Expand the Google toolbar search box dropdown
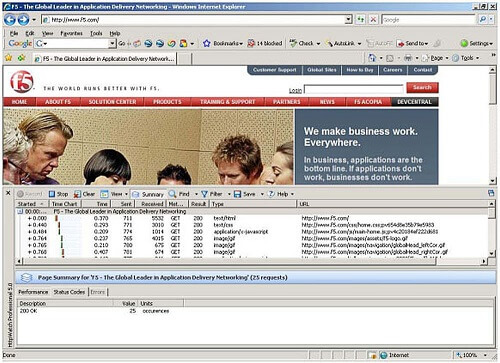 pos(112,43)
